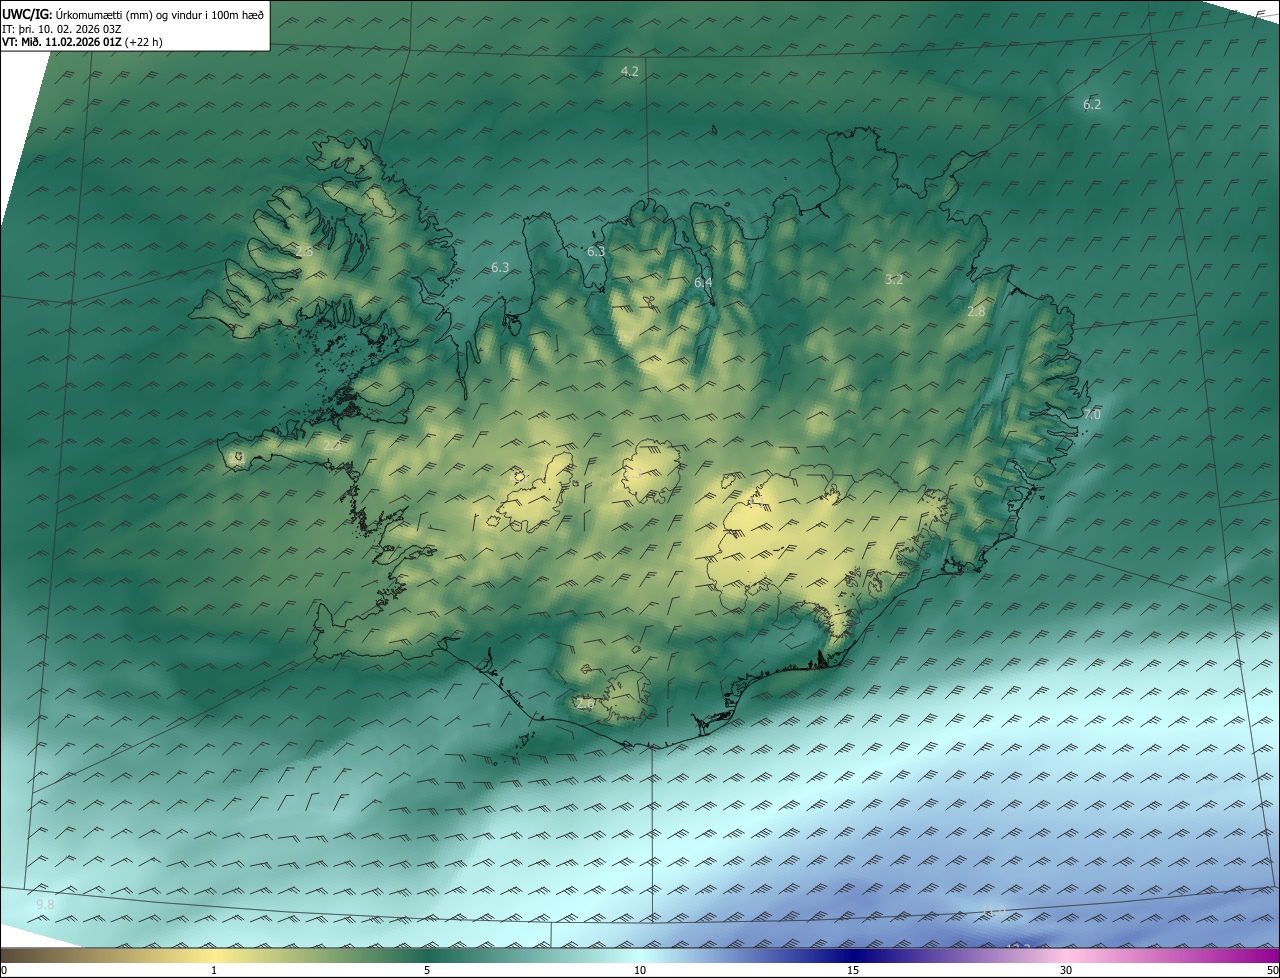The height and width of the screenshot is (978, 1280).
Task: Click the 9.8 value label
Action: (45, 905)
